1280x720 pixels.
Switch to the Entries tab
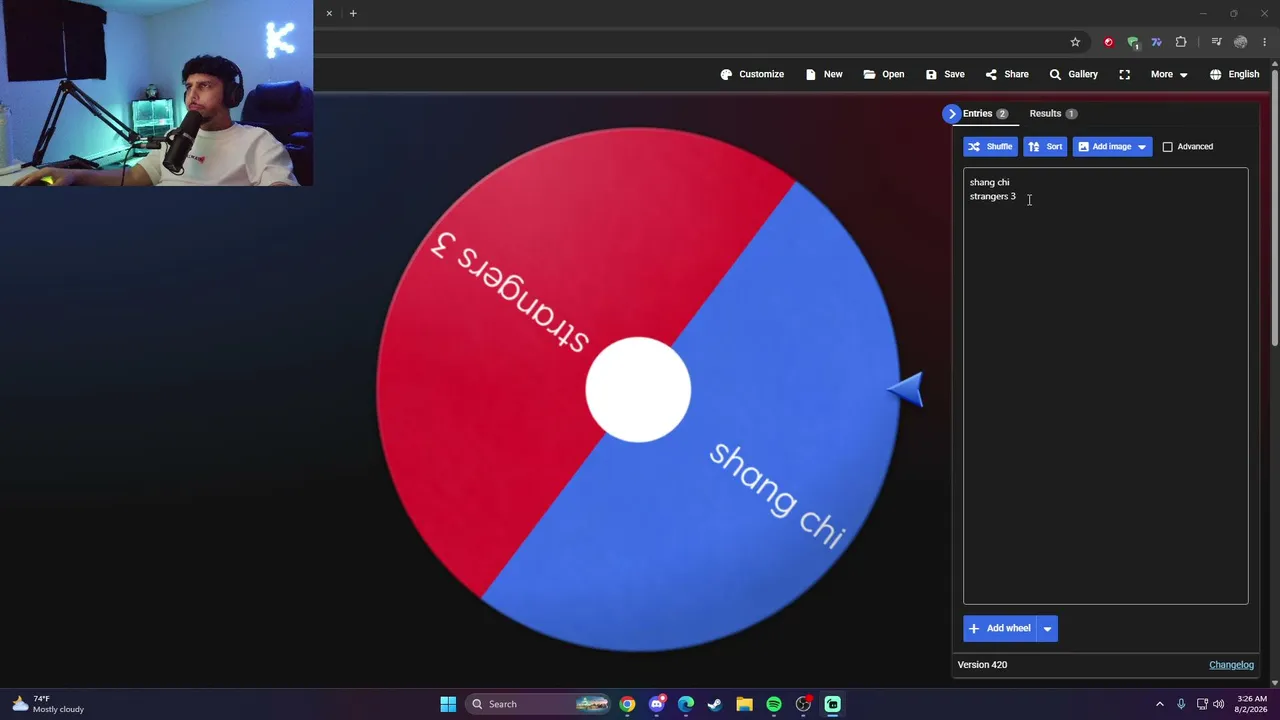coord(985,114)
